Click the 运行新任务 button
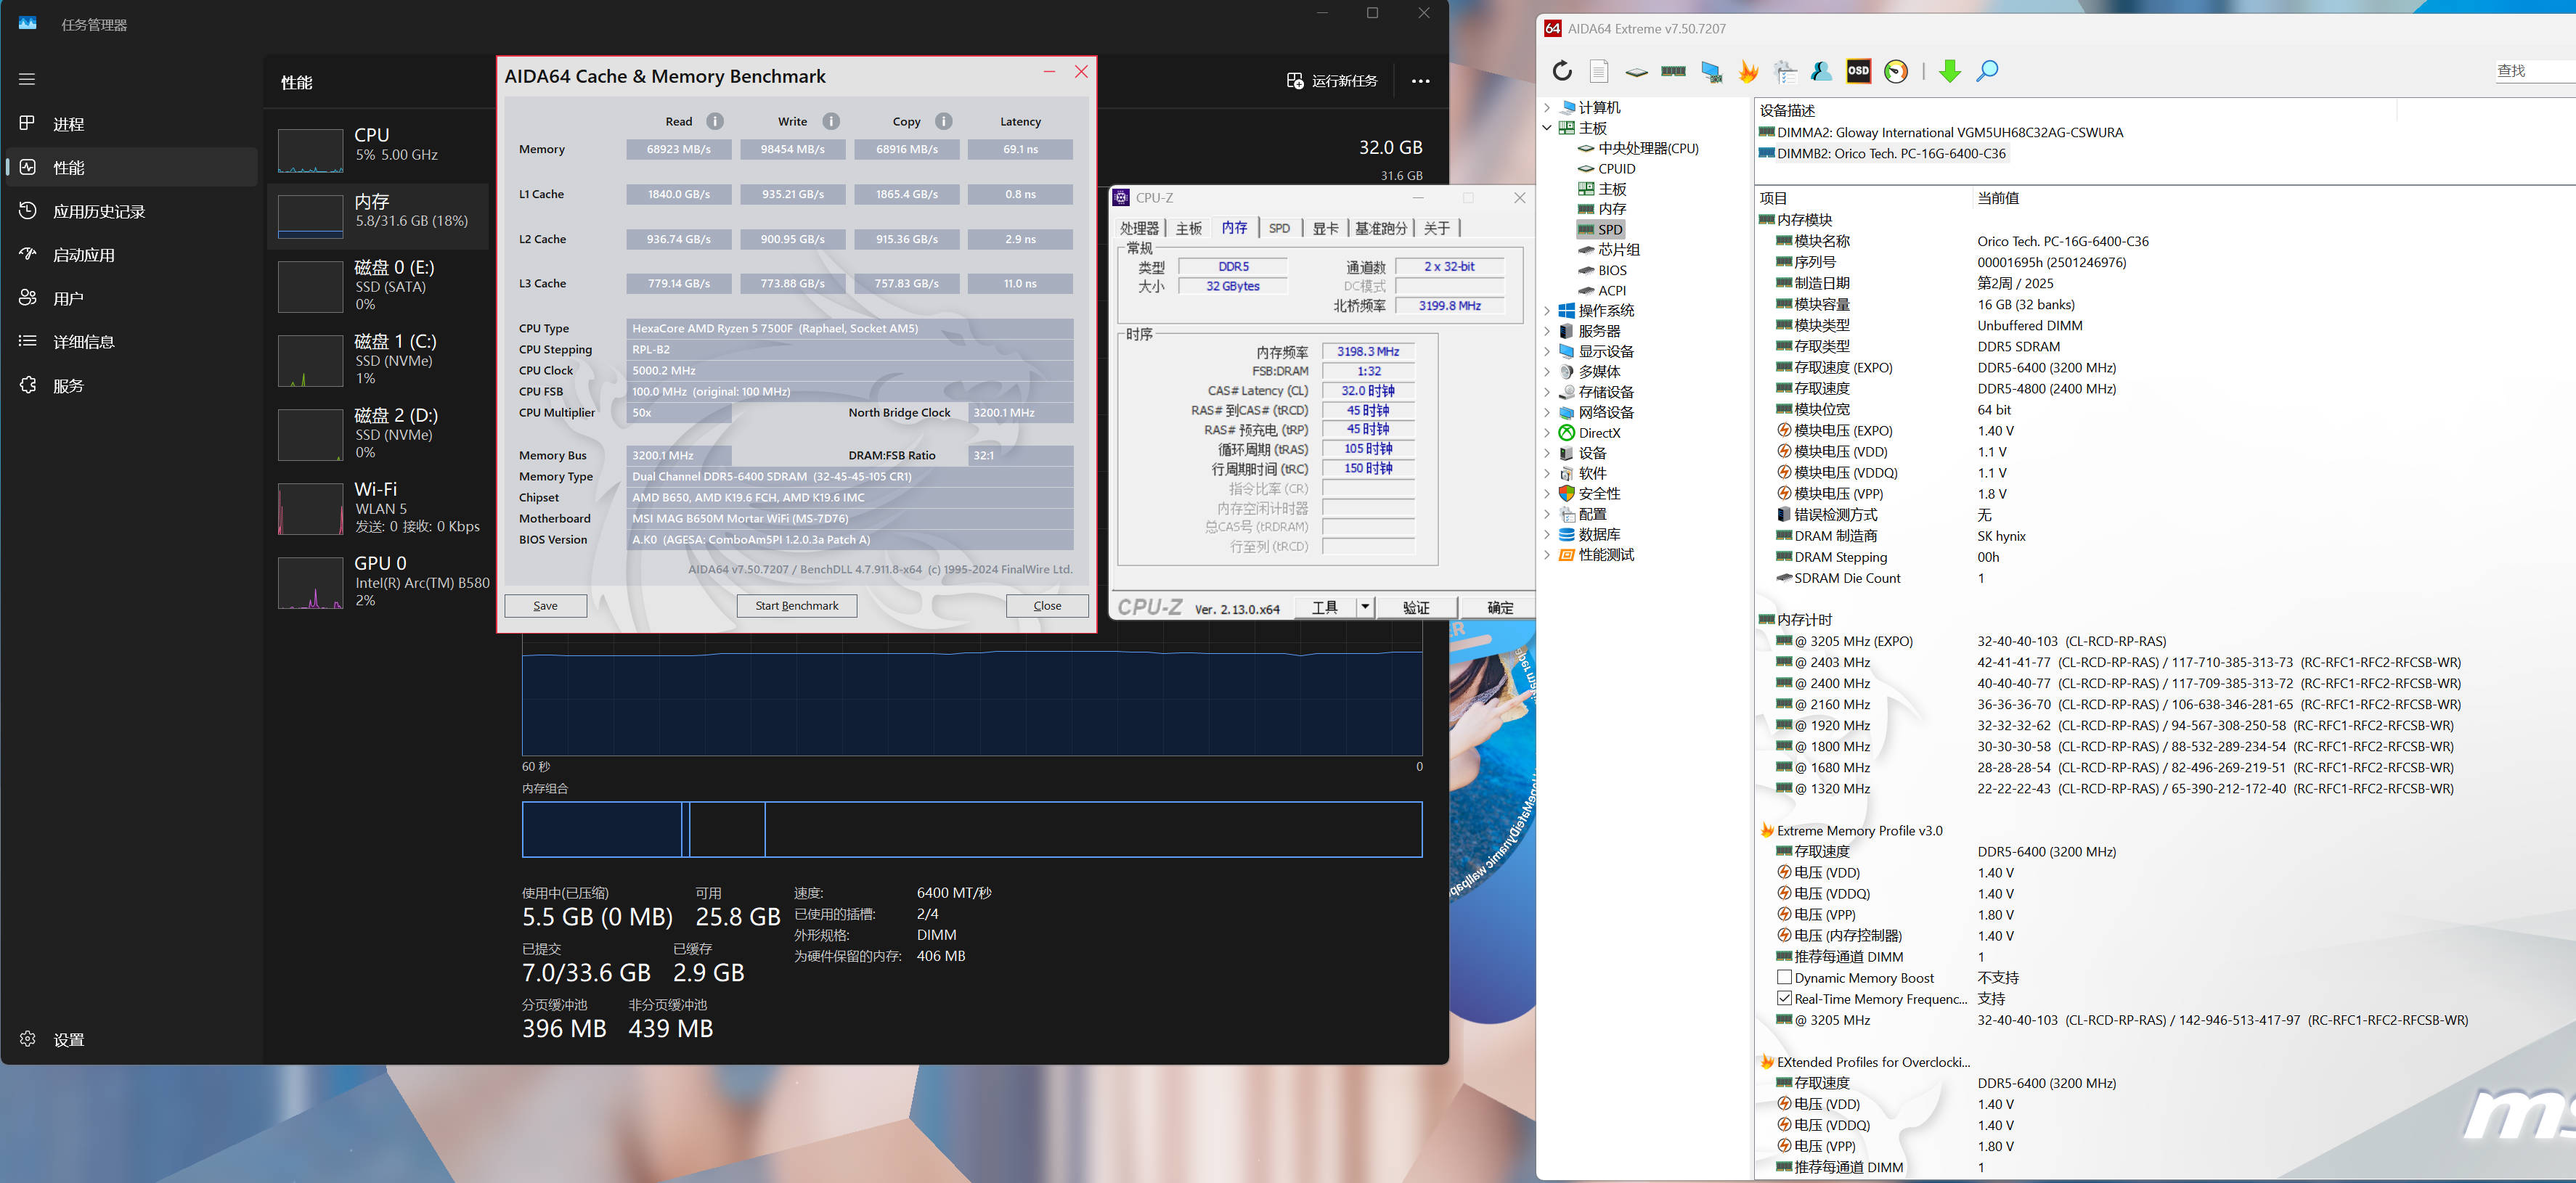The width and height of the screenshot is (2576, 1183). click(1332, 81)
